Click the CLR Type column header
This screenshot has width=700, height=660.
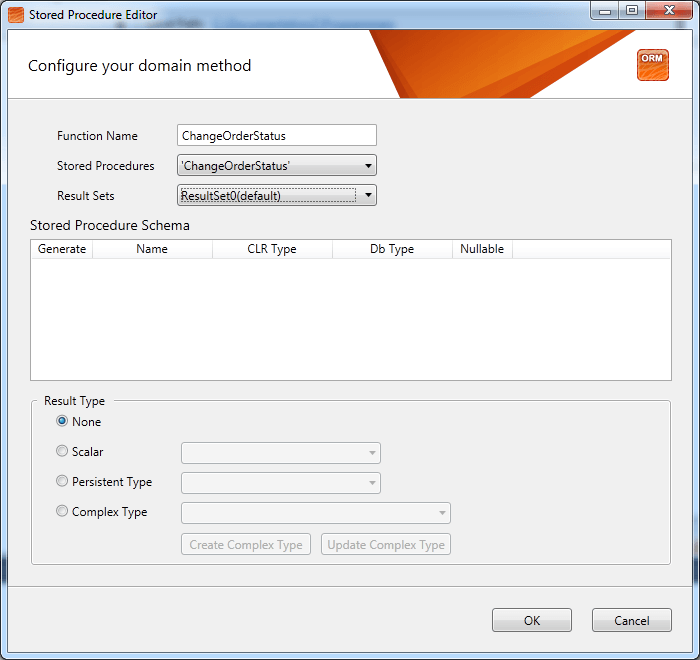pyautogui.click(x=272, y=249)
